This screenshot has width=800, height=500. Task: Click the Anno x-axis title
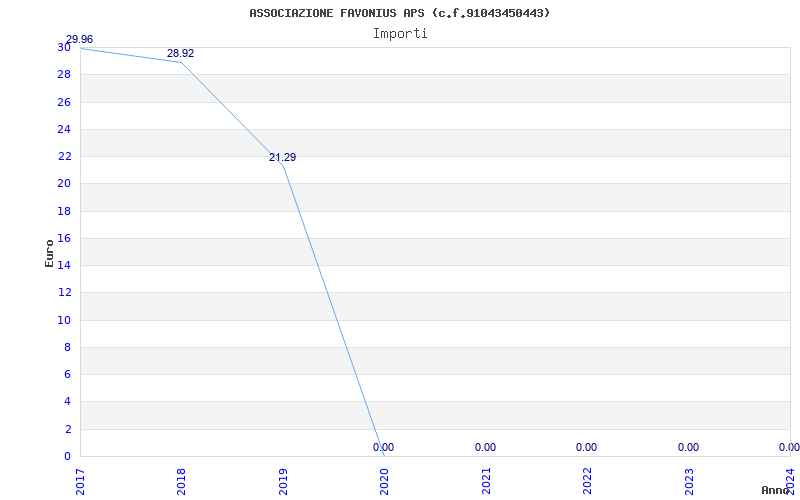point(776,490)
